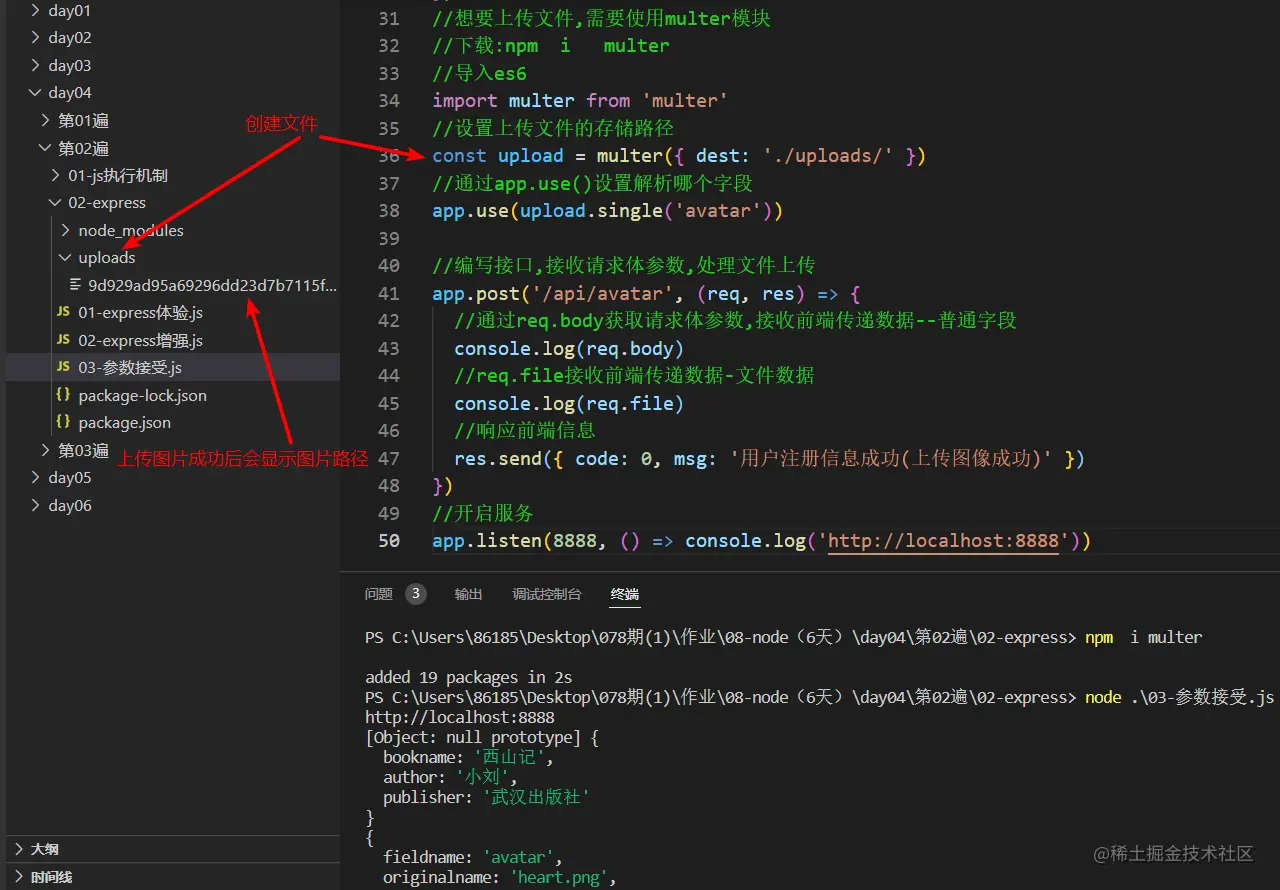Expand the day02 folder chevron
Image resolution: width=1280 pixels, height=890 pixels.
pos(35,38)
